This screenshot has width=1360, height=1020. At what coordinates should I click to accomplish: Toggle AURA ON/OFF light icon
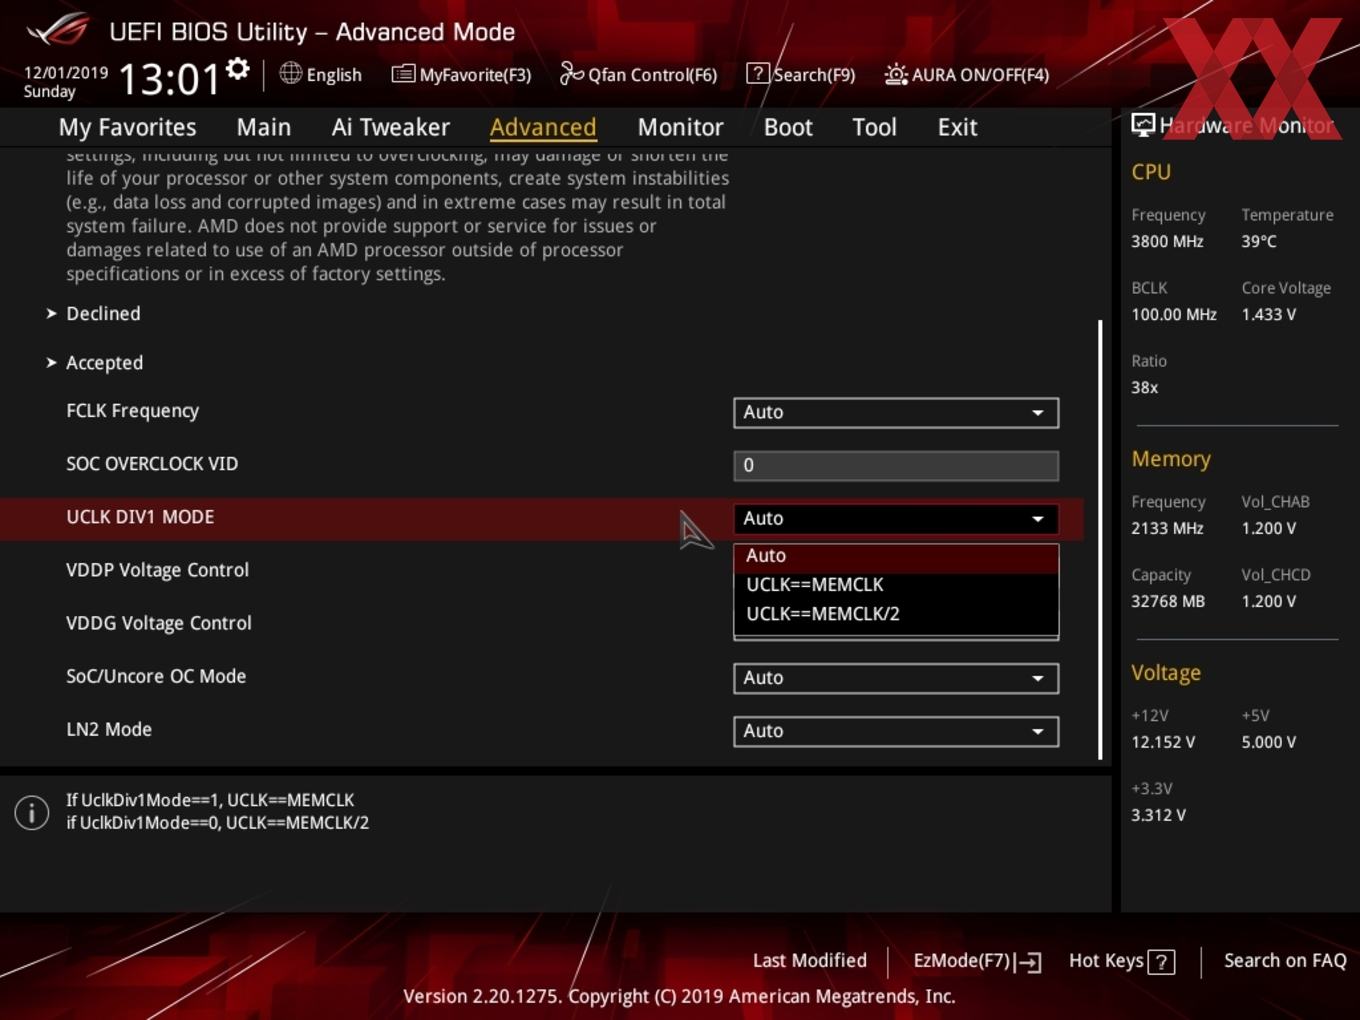[x=896, y=74]
